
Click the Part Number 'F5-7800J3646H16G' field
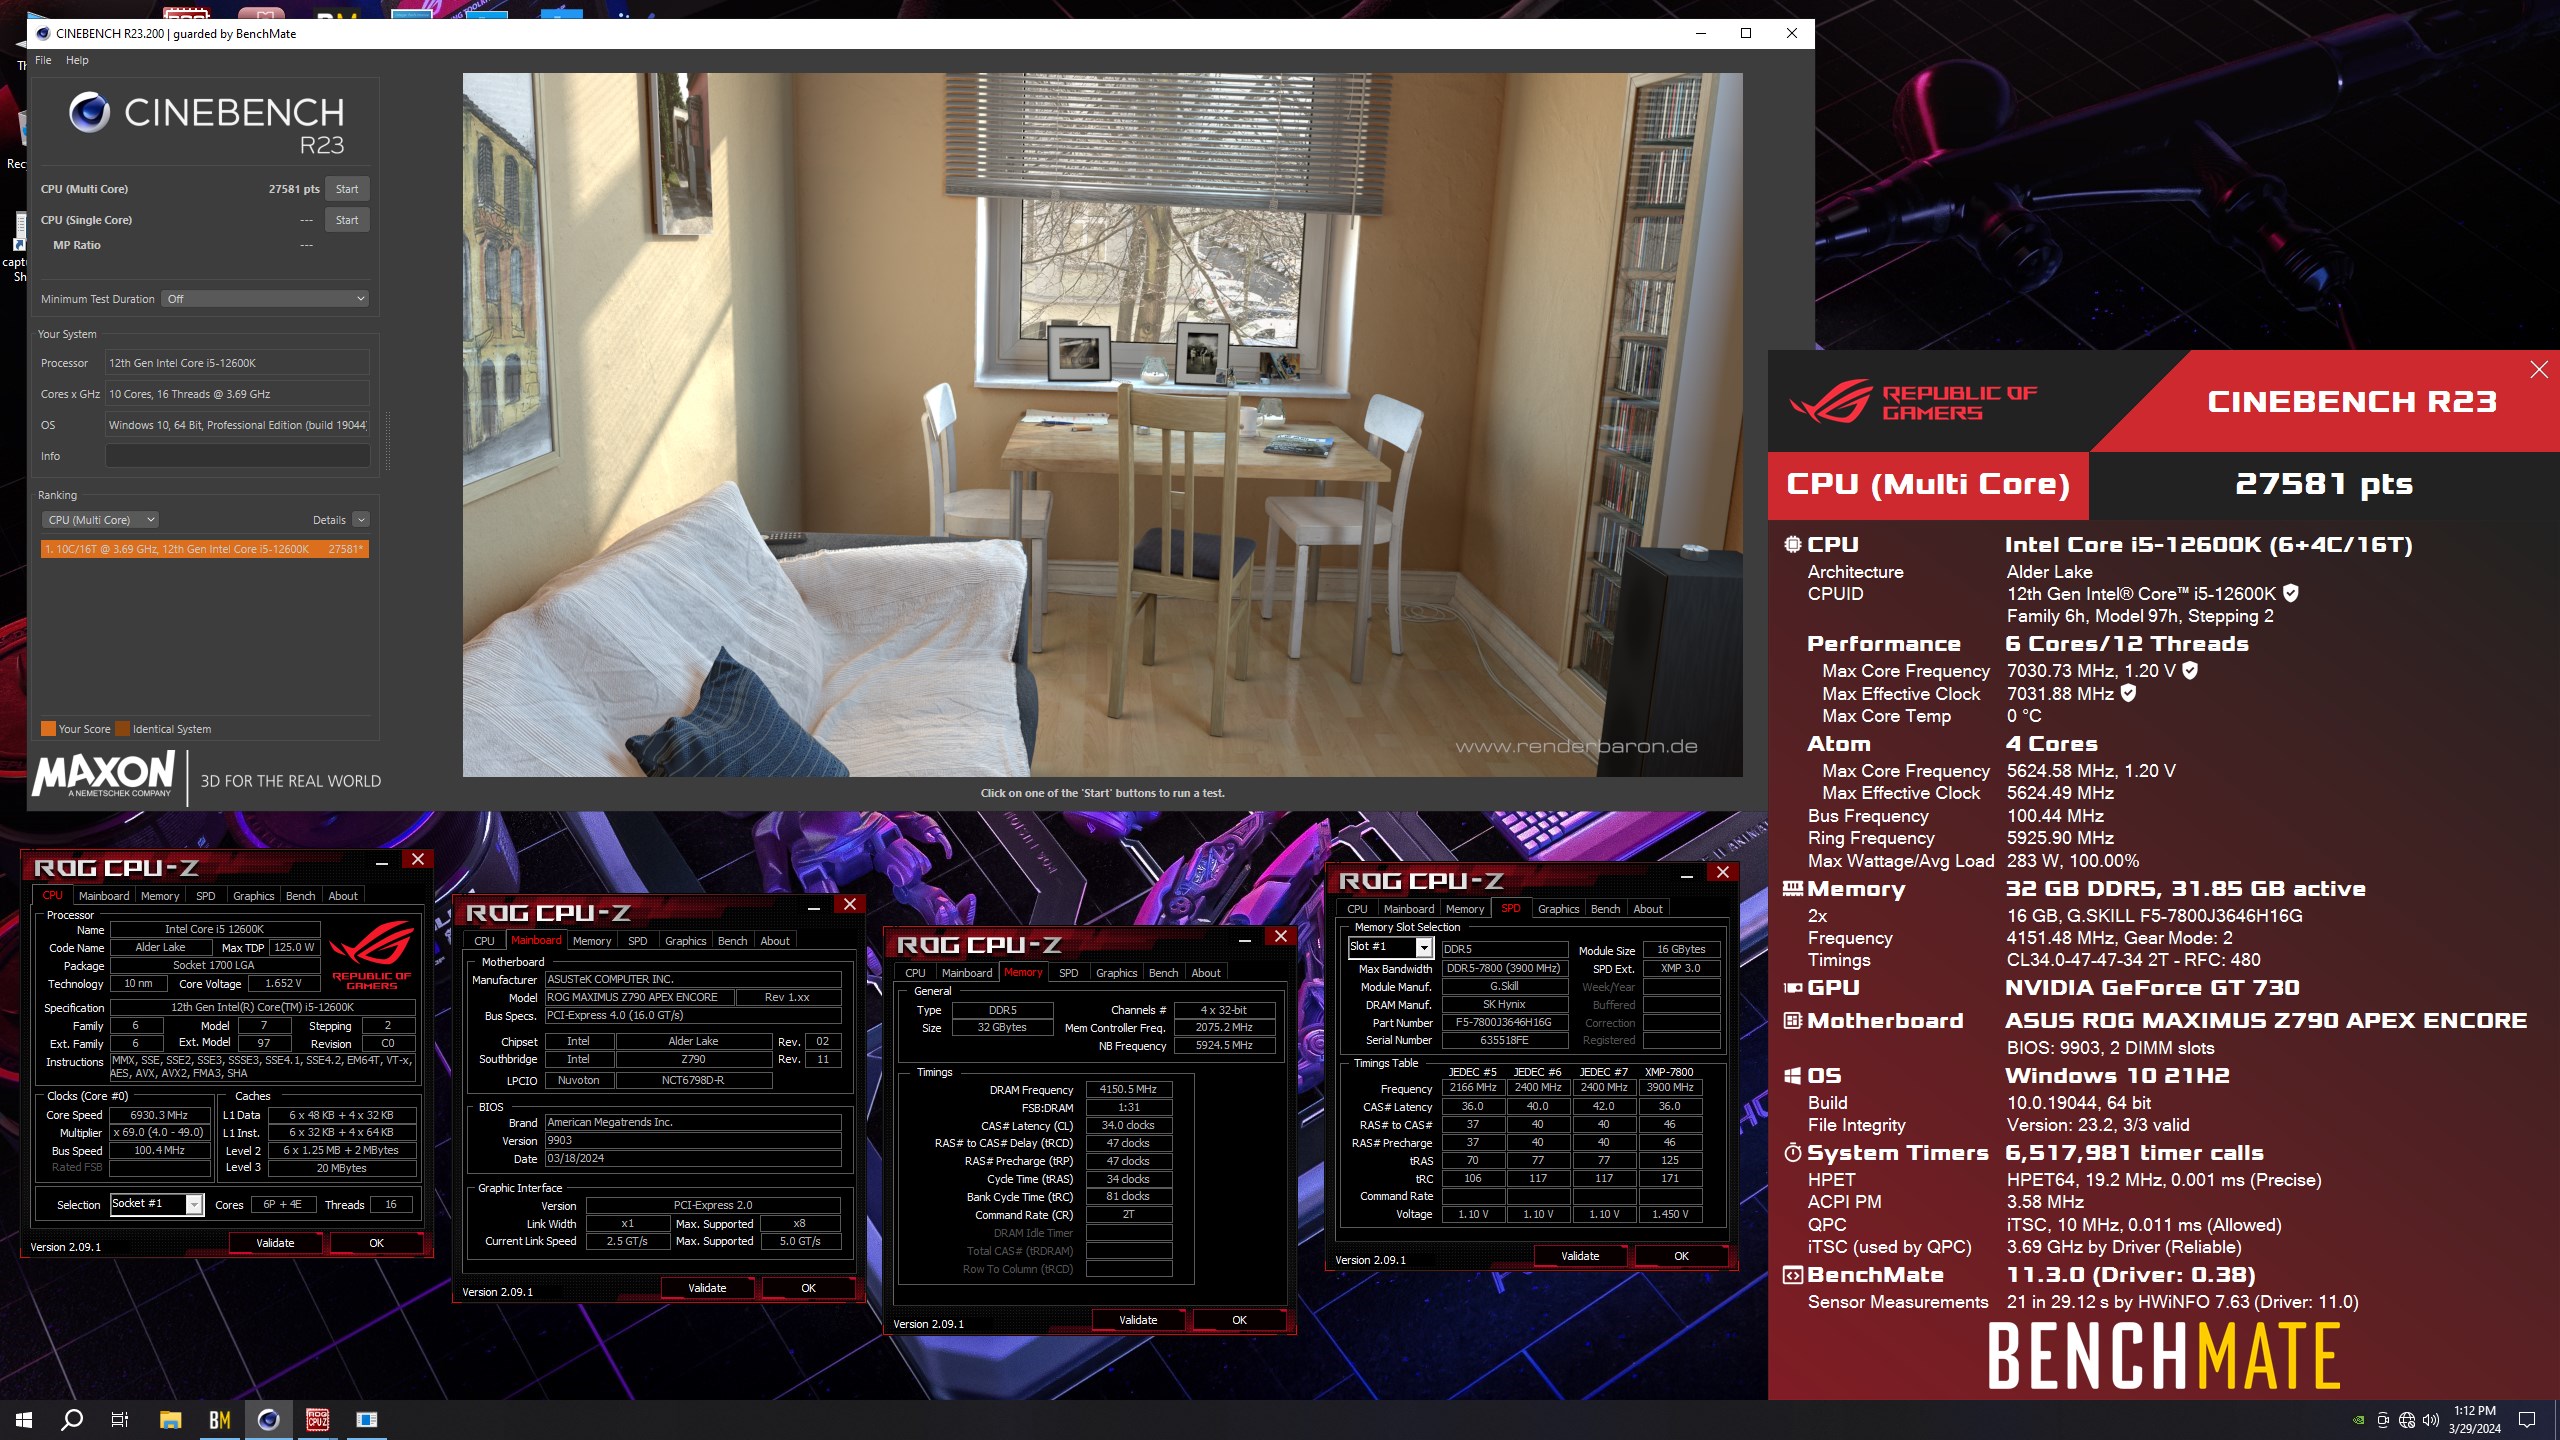1503,1023
